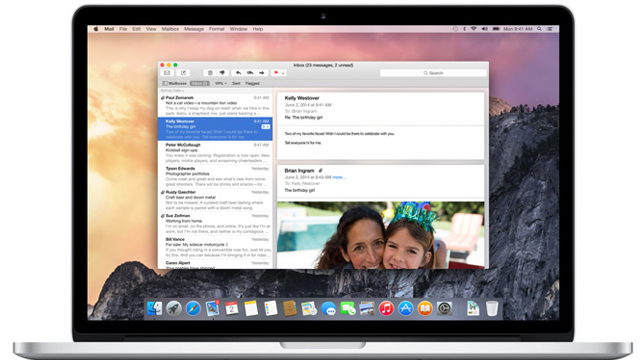The height and width of the screenshot is (360, 640).
Task: Click the volume icon in menu bar
Action: click(484, 29)
